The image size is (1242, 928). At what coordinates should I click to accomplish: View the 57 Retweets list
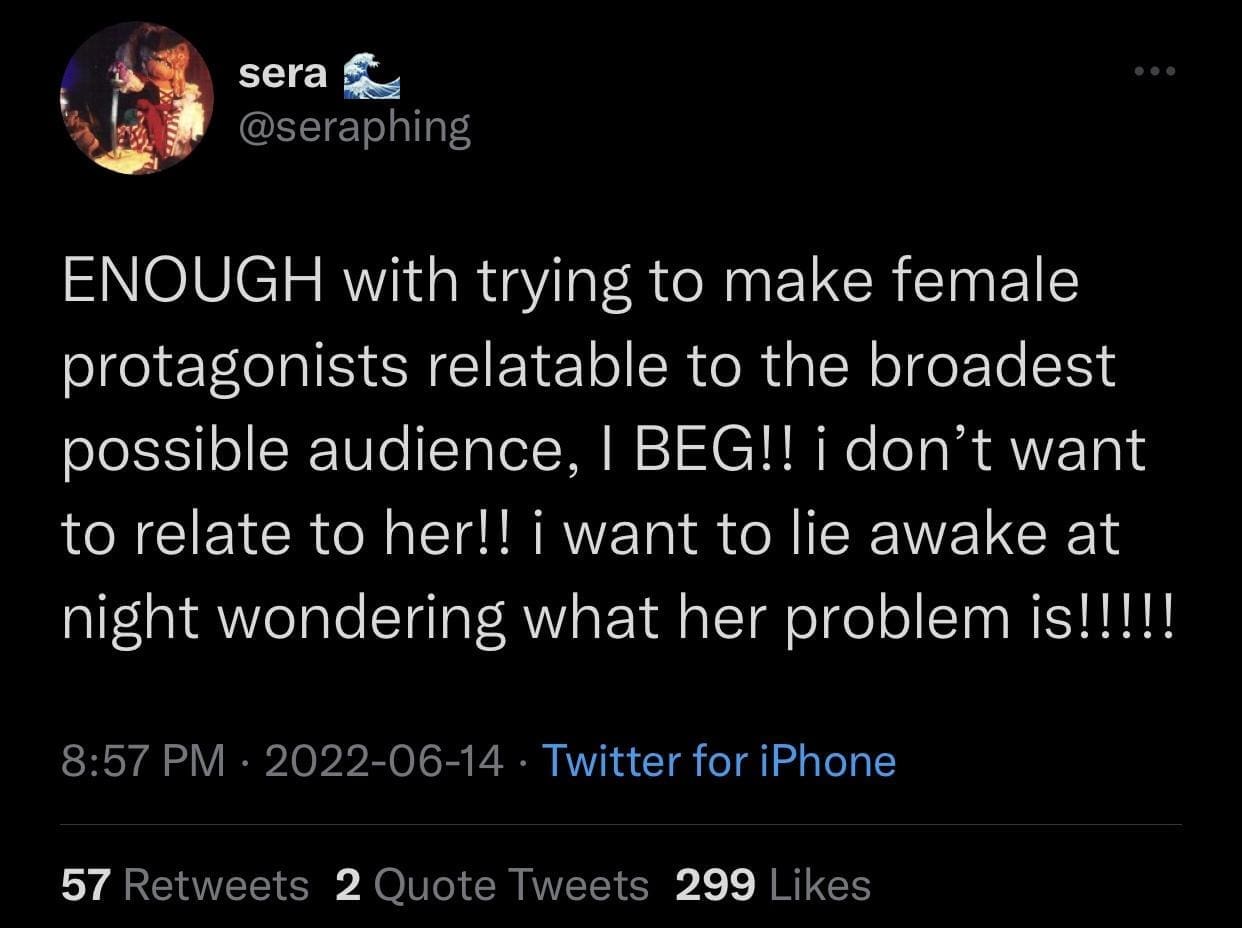pyautogui.click(x=185, y=885)
